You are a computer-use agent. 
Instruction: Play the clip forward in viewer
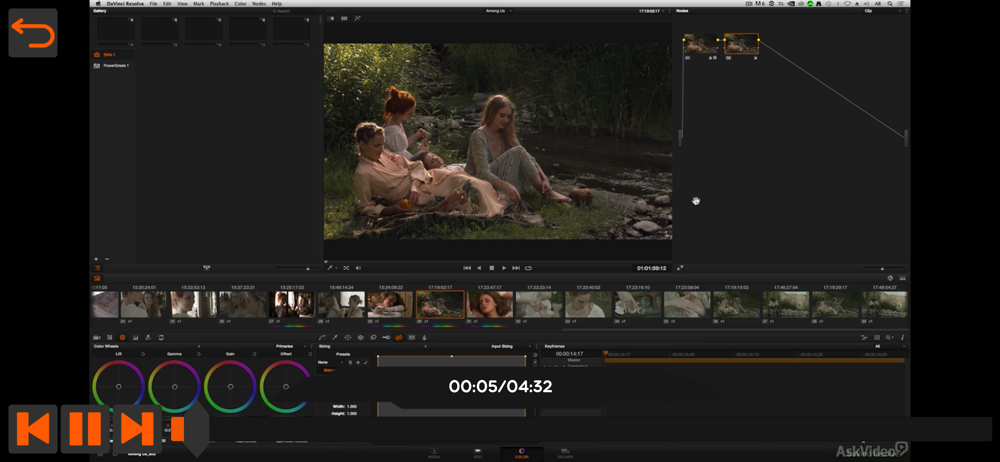(x=504, y=268)
